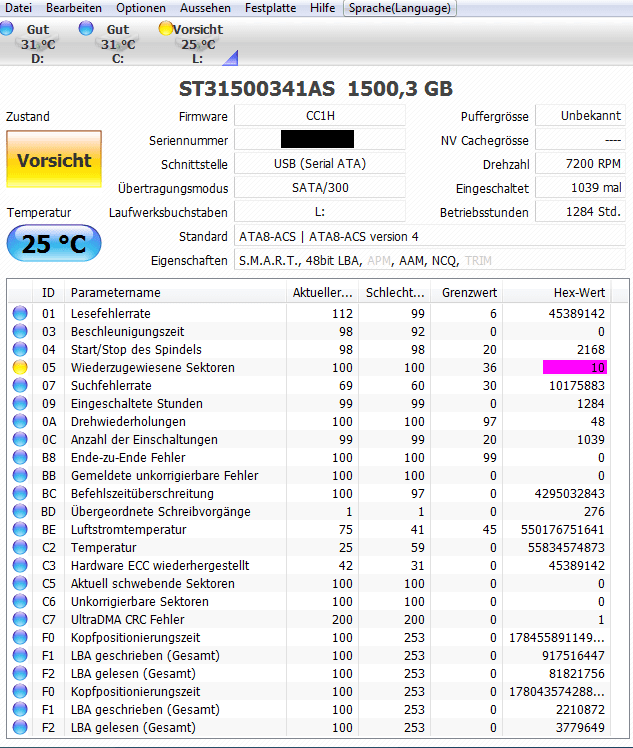Click status orb of Gemeldete unkorrigierbare Fehler
Viewport: 633px width, 748px height.
point(20,476)
